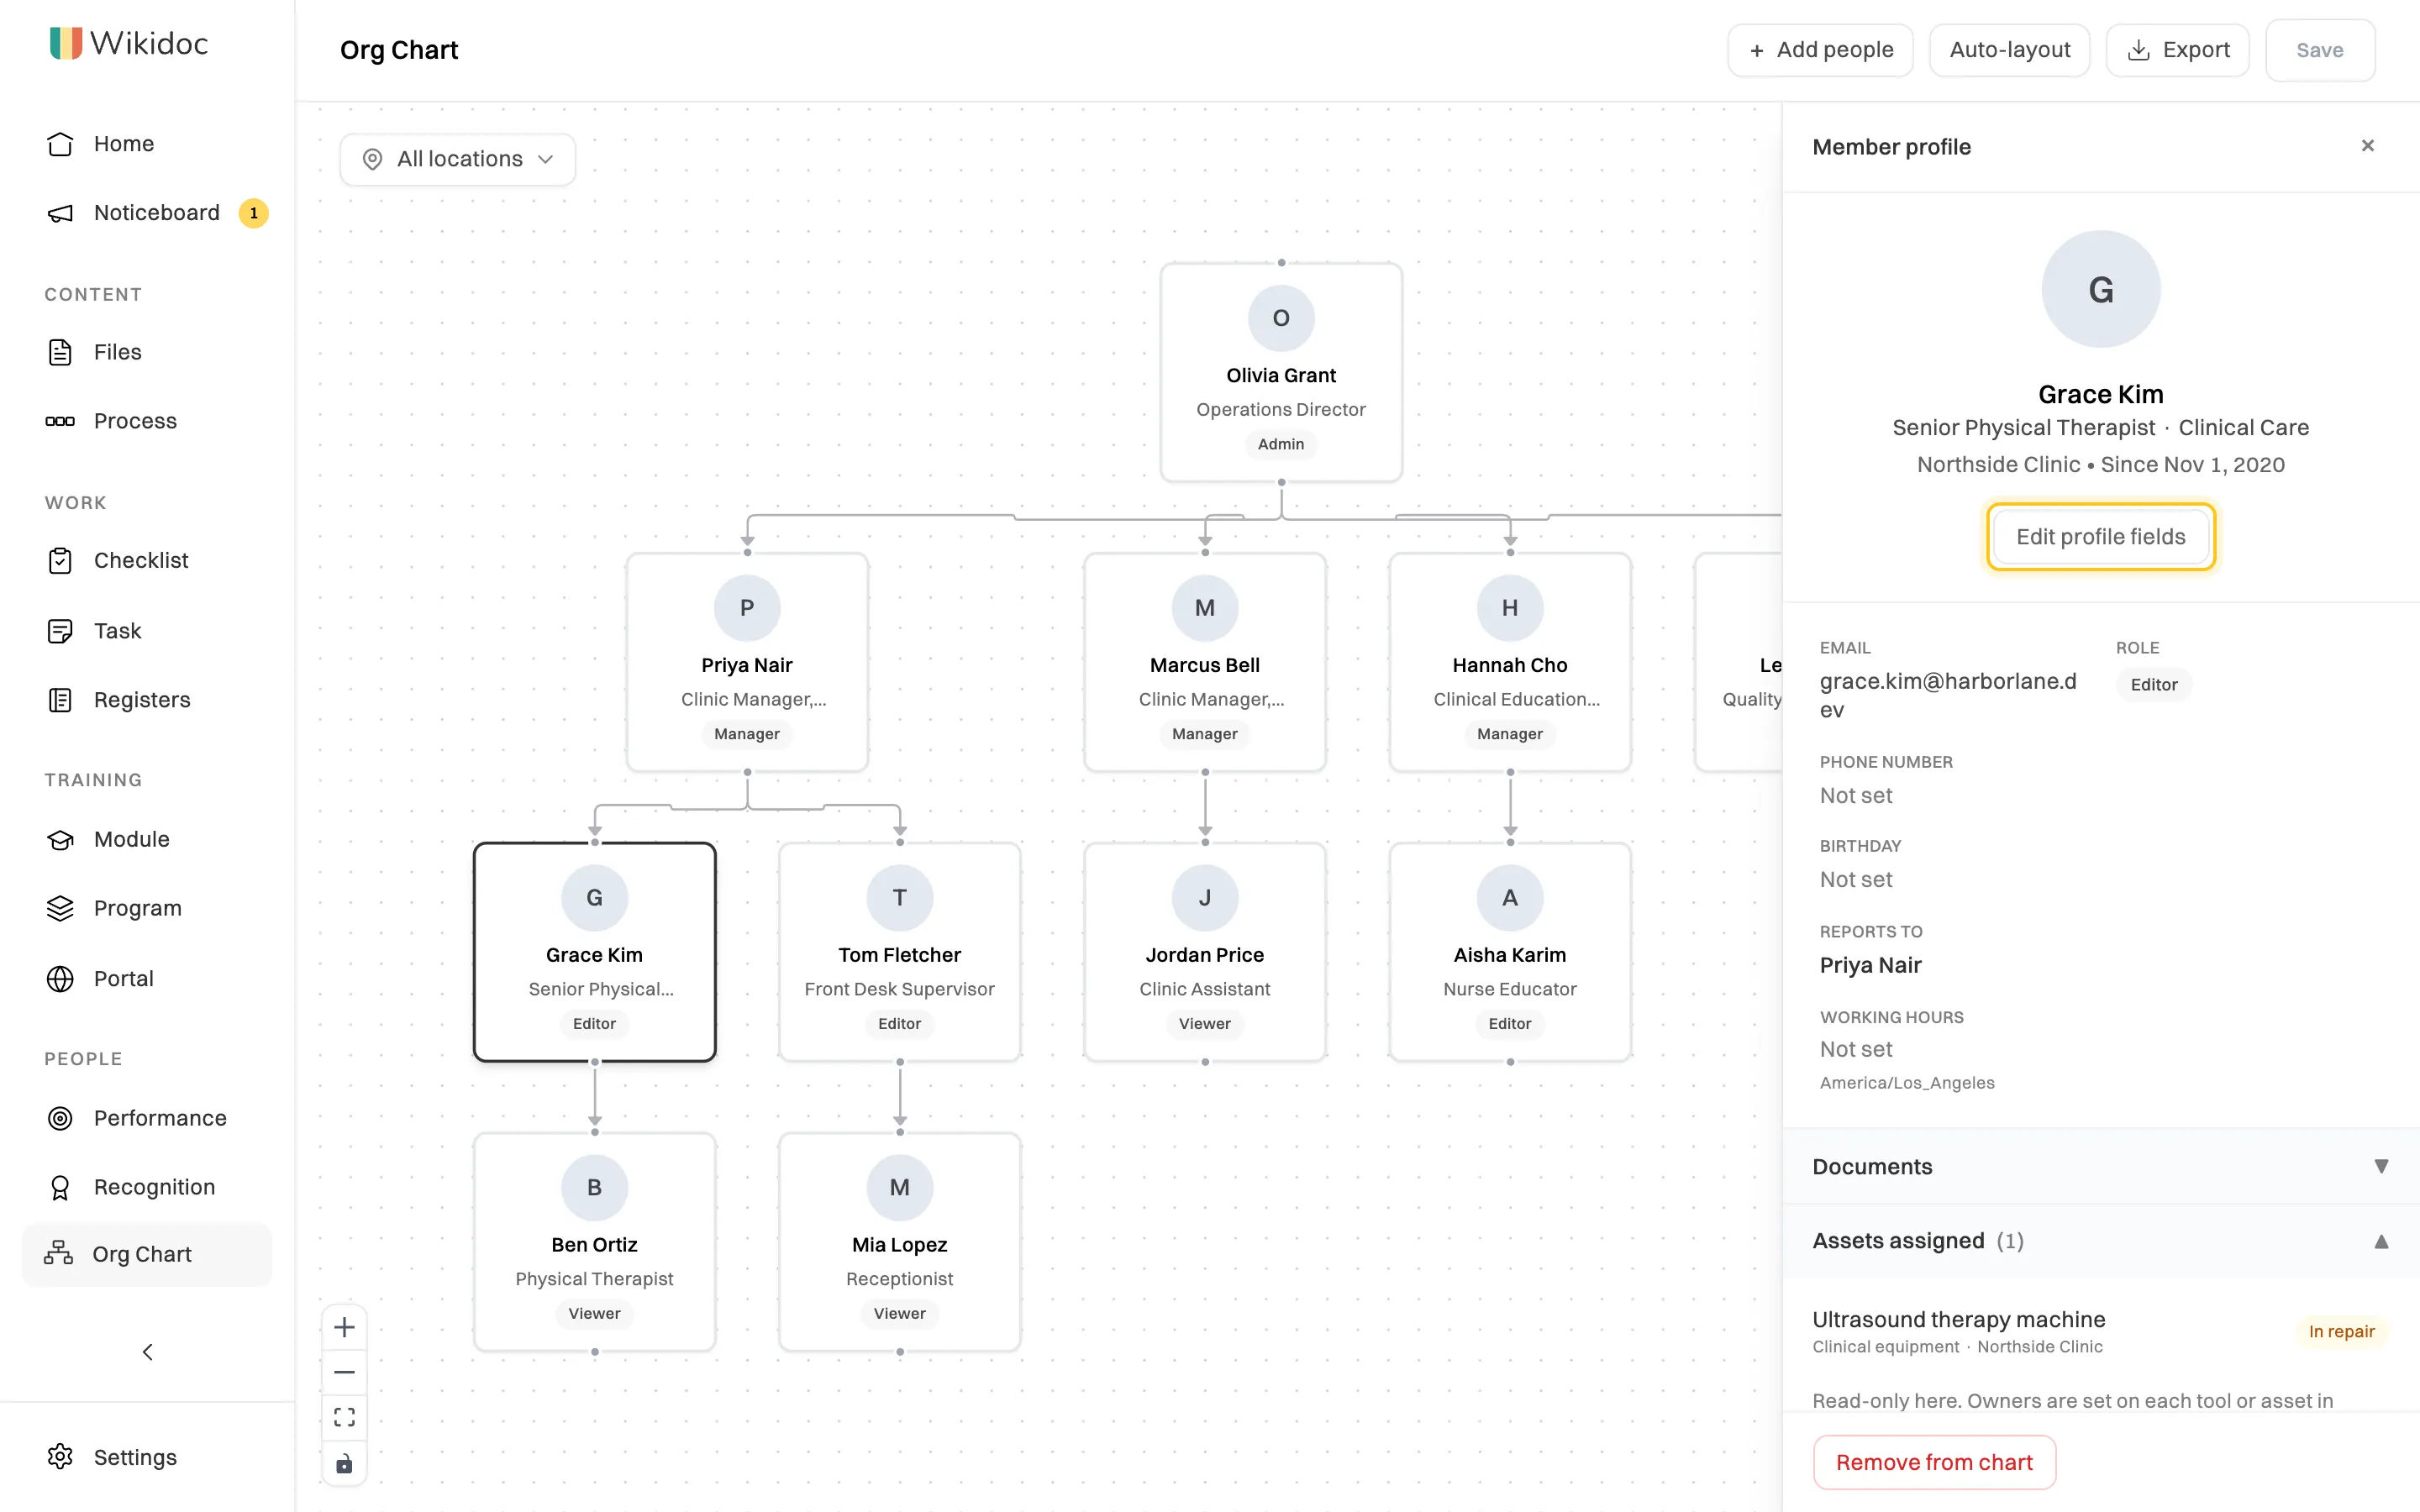Click Remove from chart button

point(1934,1462)
